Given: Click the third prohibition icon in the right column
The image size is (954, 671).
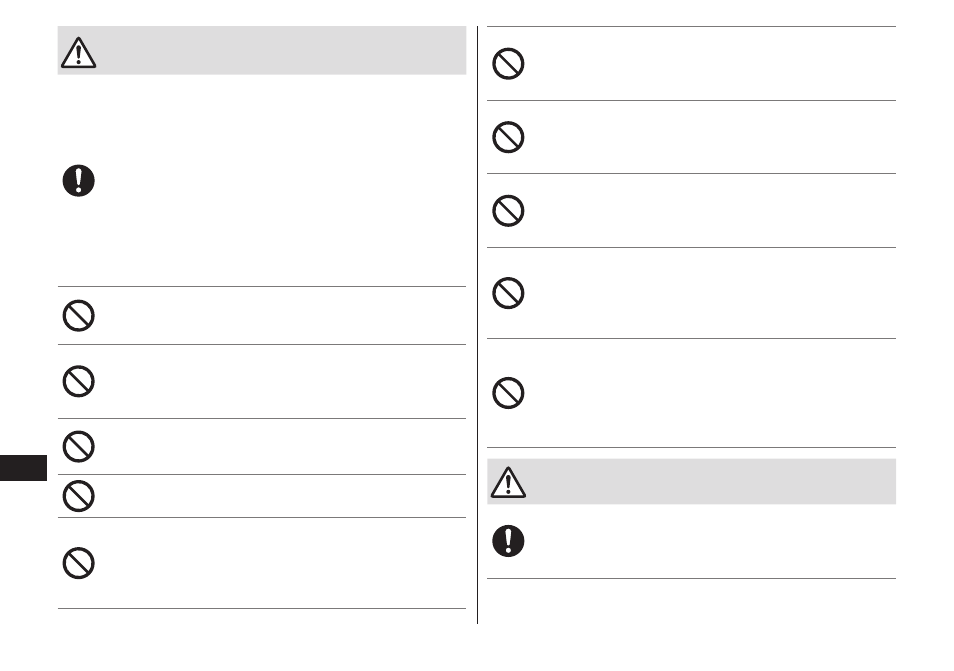Looking at the screenshot, I should click(x=508, y=211).
